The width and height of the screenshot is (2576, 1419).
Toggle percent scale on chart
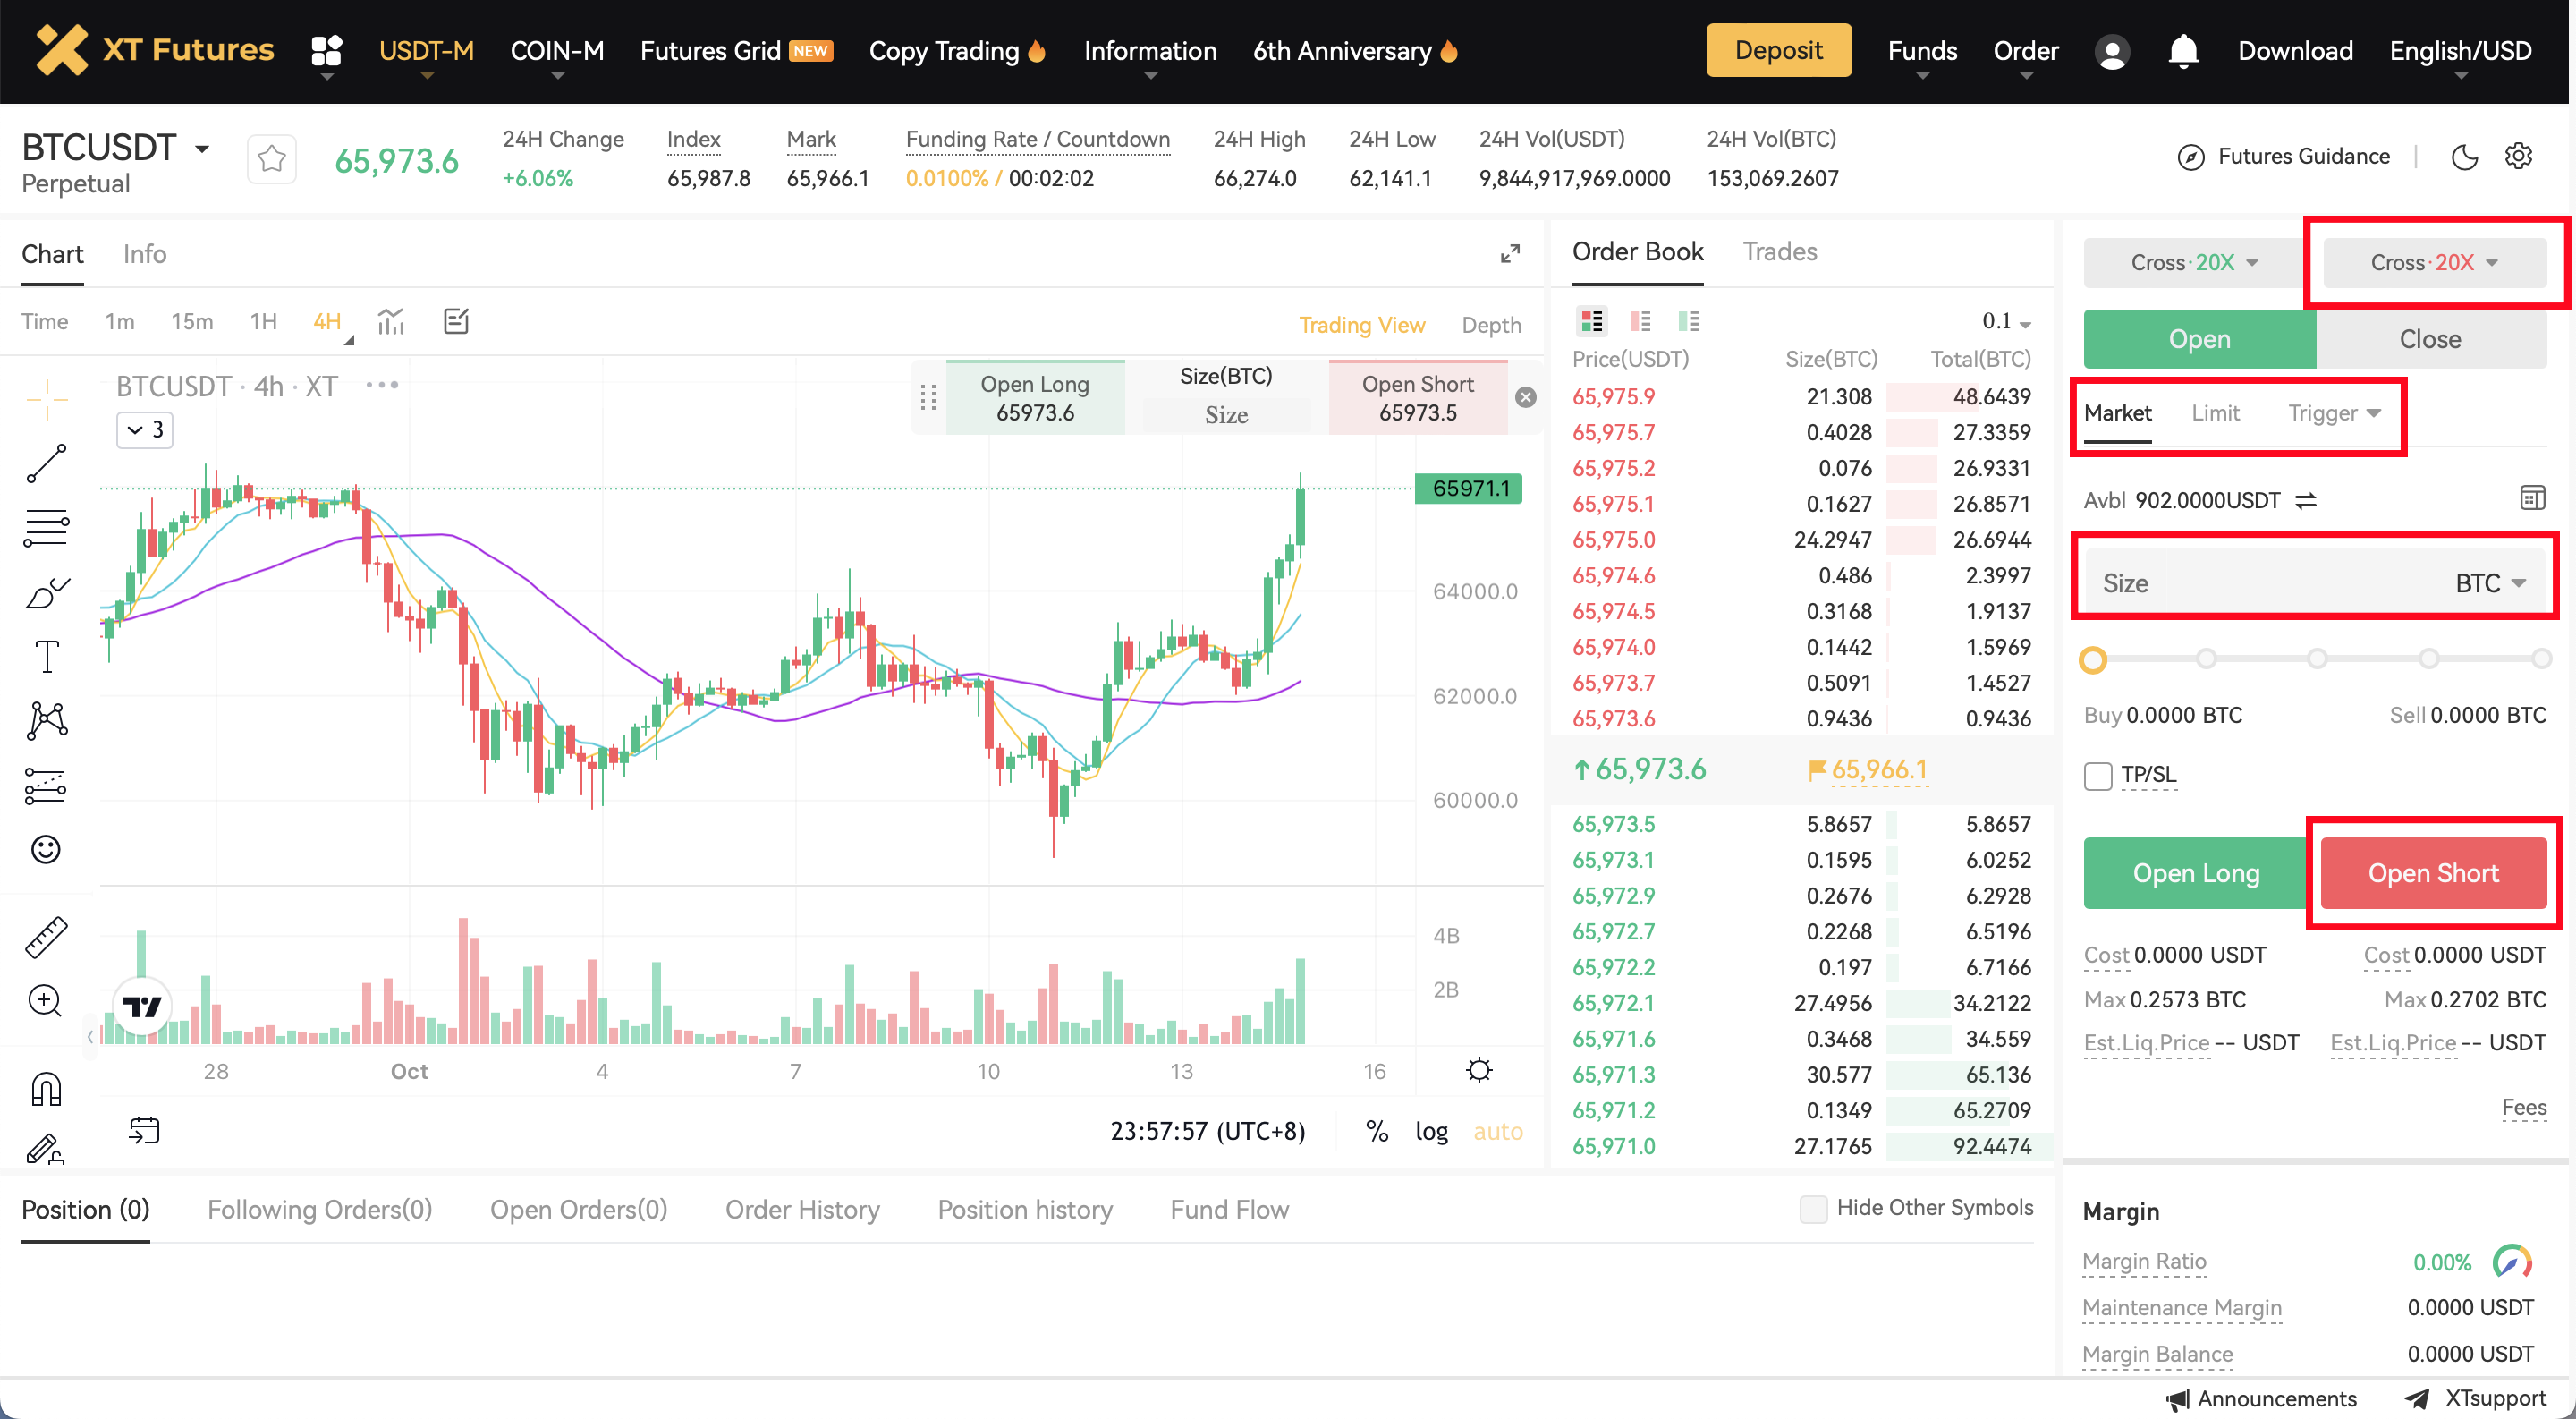[1377, 1132]
